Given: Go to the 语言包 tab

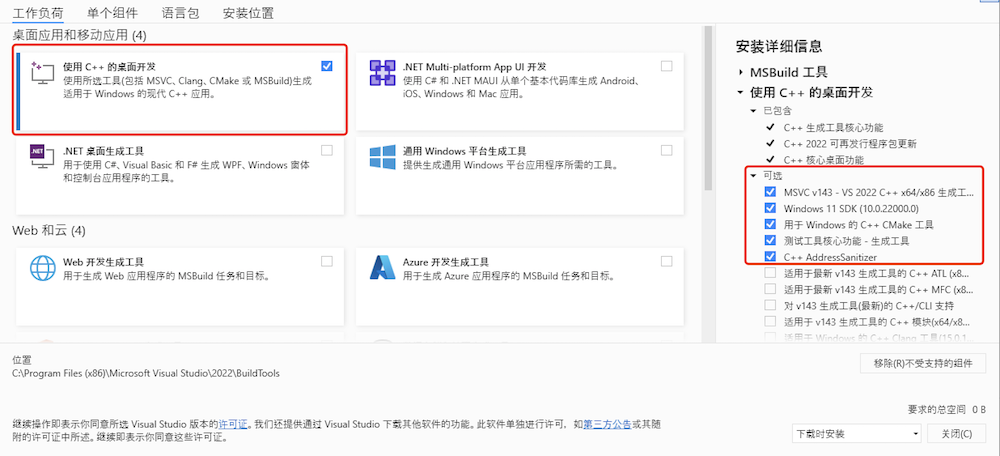Looking at the screenshot, I should coord(180,13).
